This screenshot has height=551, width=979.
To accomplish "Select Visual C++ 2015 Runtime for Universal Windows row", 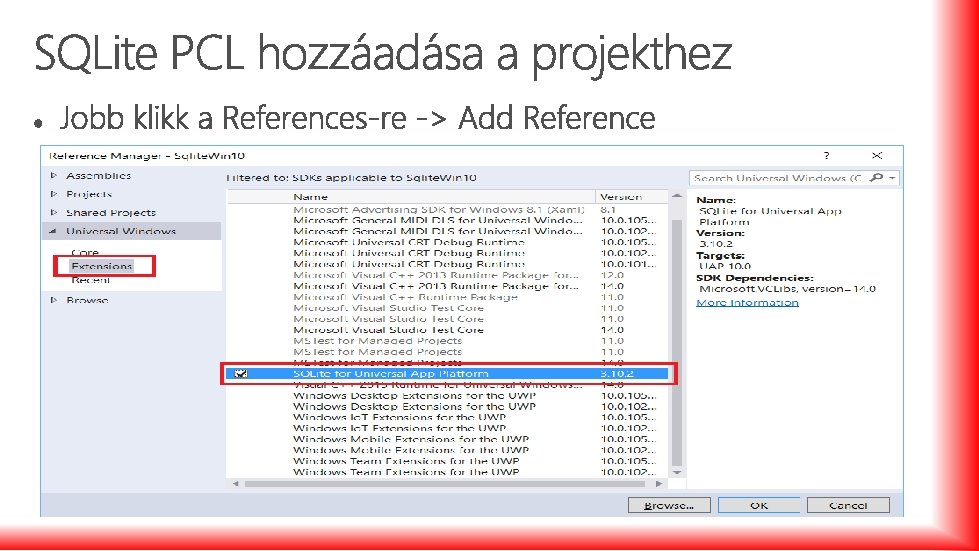I will (x=447, y=384).
